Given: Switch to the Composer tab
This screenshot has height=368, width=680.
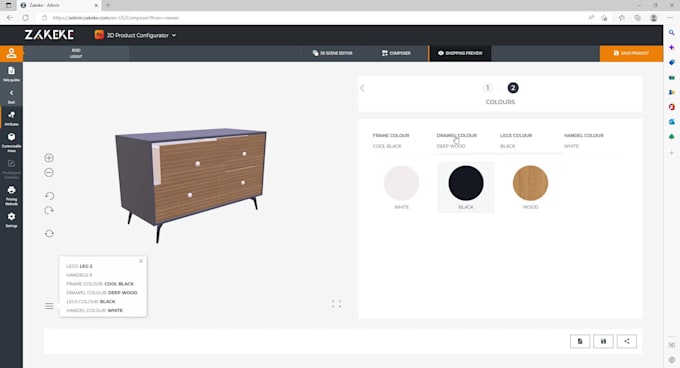Looking at the screenshot, I should click(x=396, y=53).
